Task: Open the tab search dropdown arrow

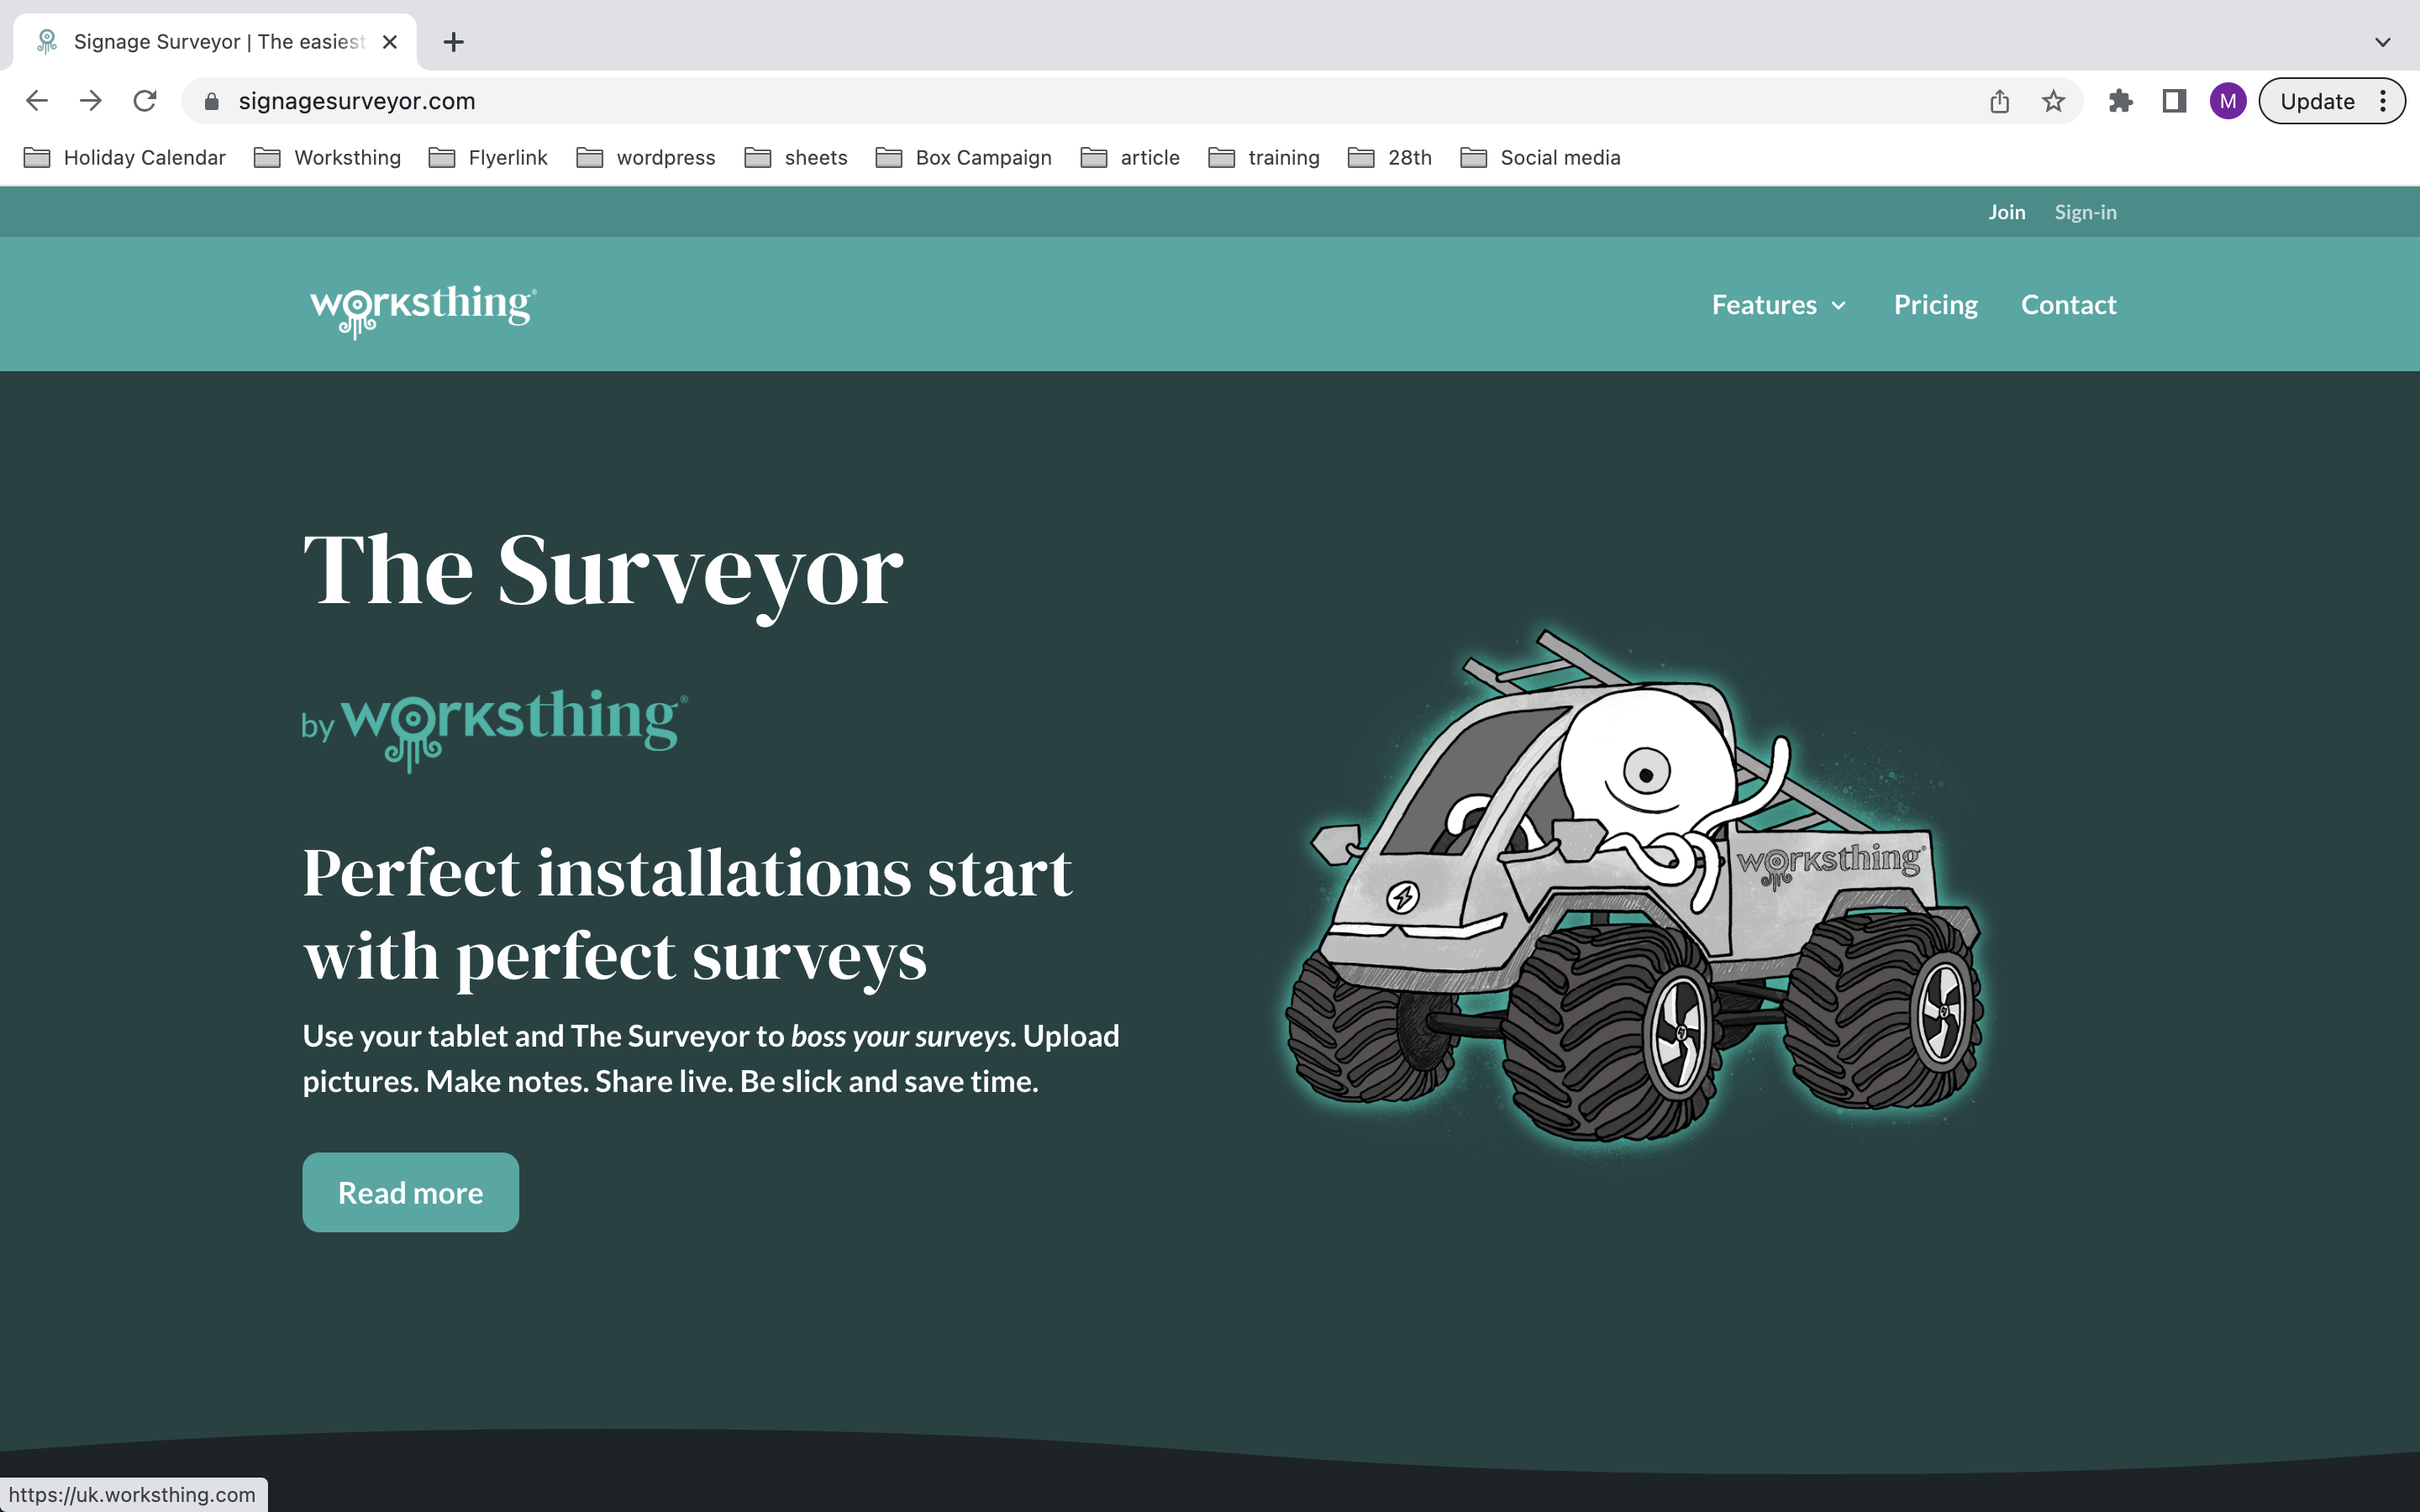Action: tap(2383, 42)
